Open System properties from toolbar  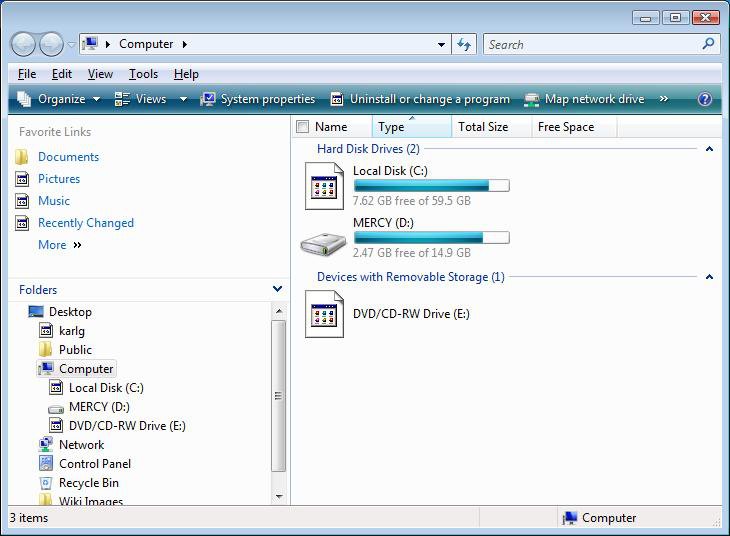tap(257, 99)
